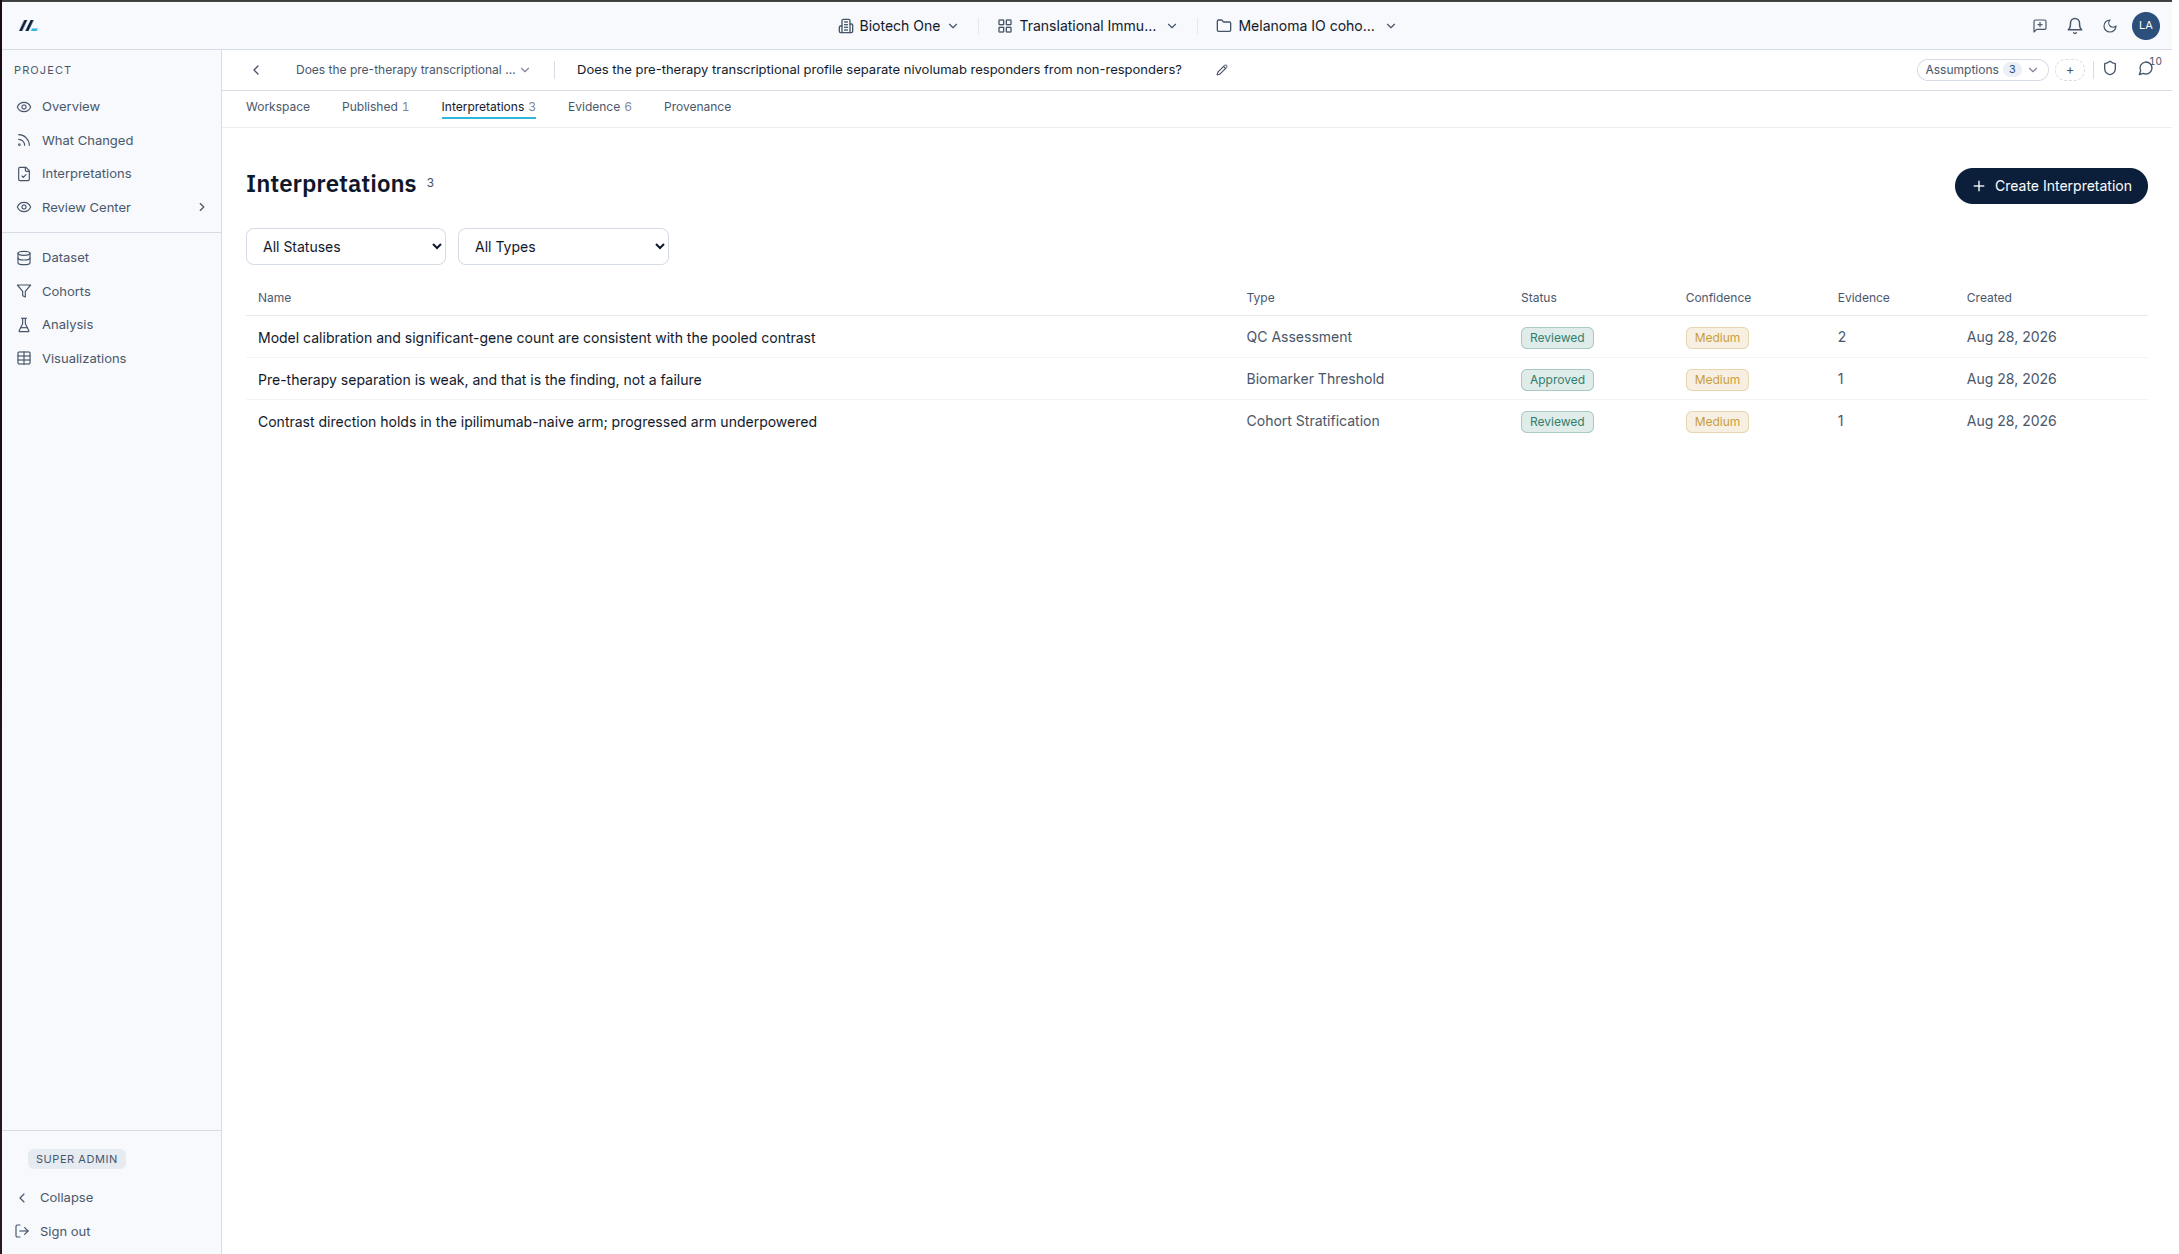Open the Biotech One organization dropdown
Image resolution: width=2179 pixels, height=1254 pixels.
898,26
